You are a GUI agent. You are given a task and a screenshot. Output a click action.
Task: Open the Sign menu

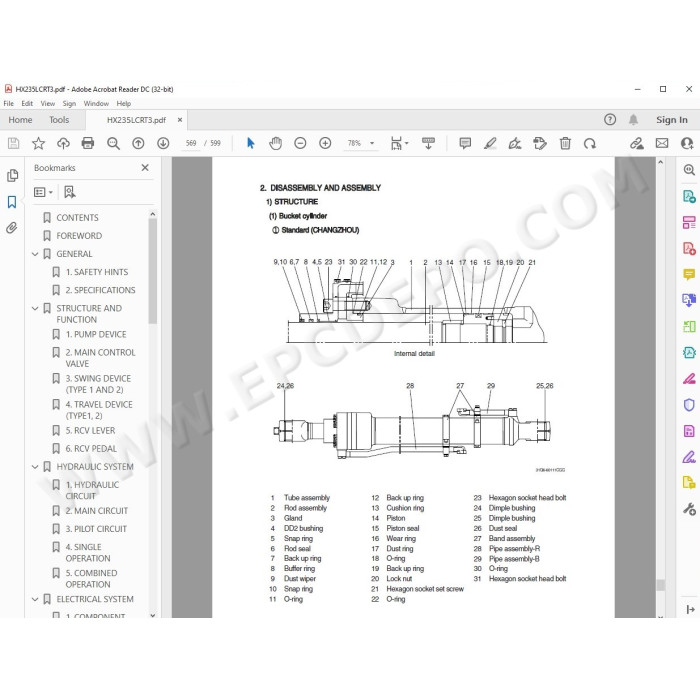pos(69,104)
